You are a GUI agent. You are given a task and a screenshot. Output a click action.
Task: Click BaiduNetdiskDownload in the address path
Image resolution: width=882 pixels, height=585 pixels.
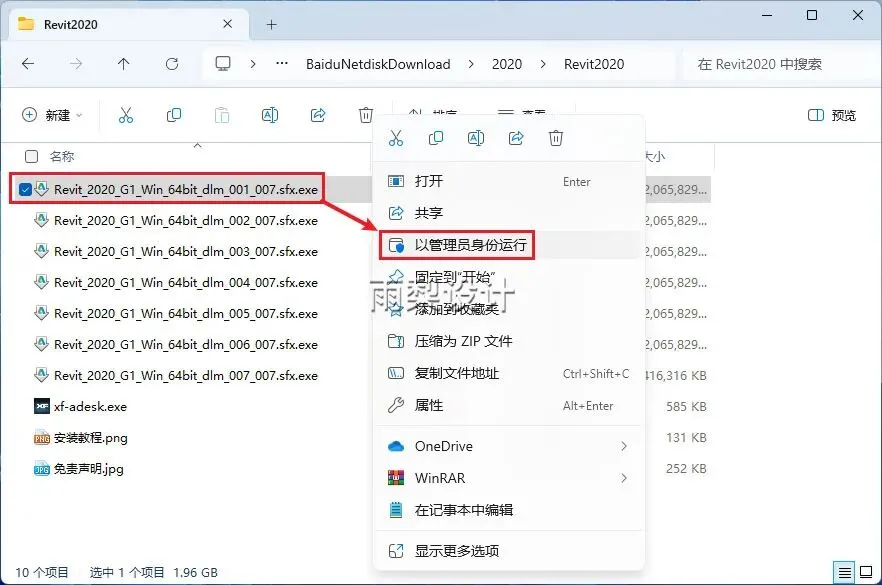[x=378, y=64]
